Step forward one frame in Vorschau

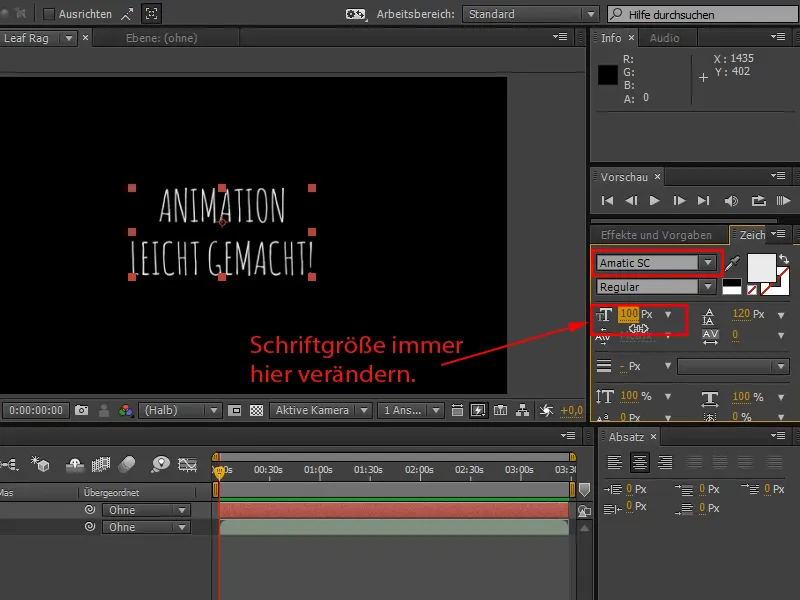coord(679,201)
